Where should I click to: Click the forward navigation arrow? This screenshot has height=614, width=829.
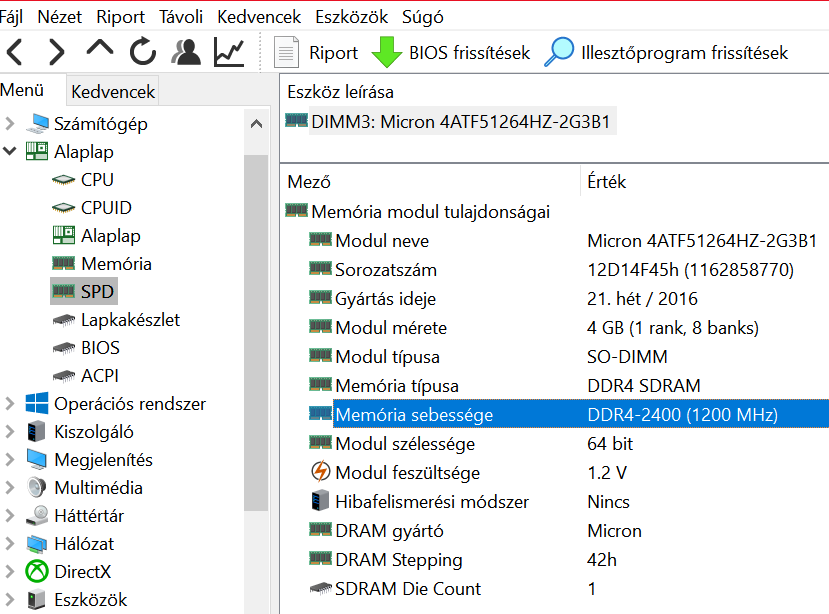pyautogui.click(x=56, y=52)
